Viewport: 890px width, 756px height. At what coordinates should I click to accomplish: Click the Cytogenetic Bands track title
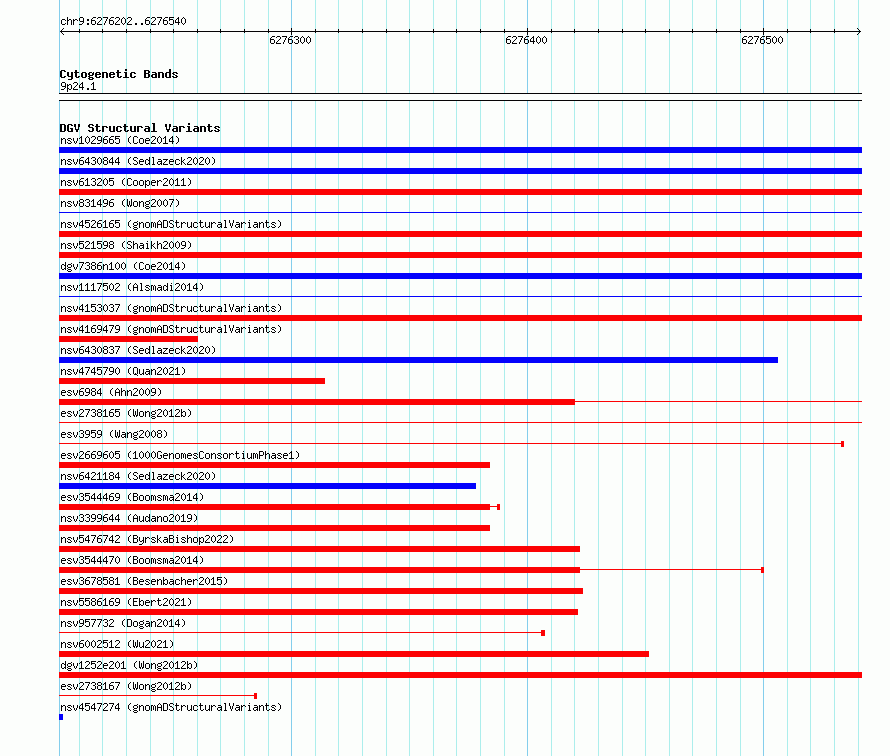[x=119, y=74]
